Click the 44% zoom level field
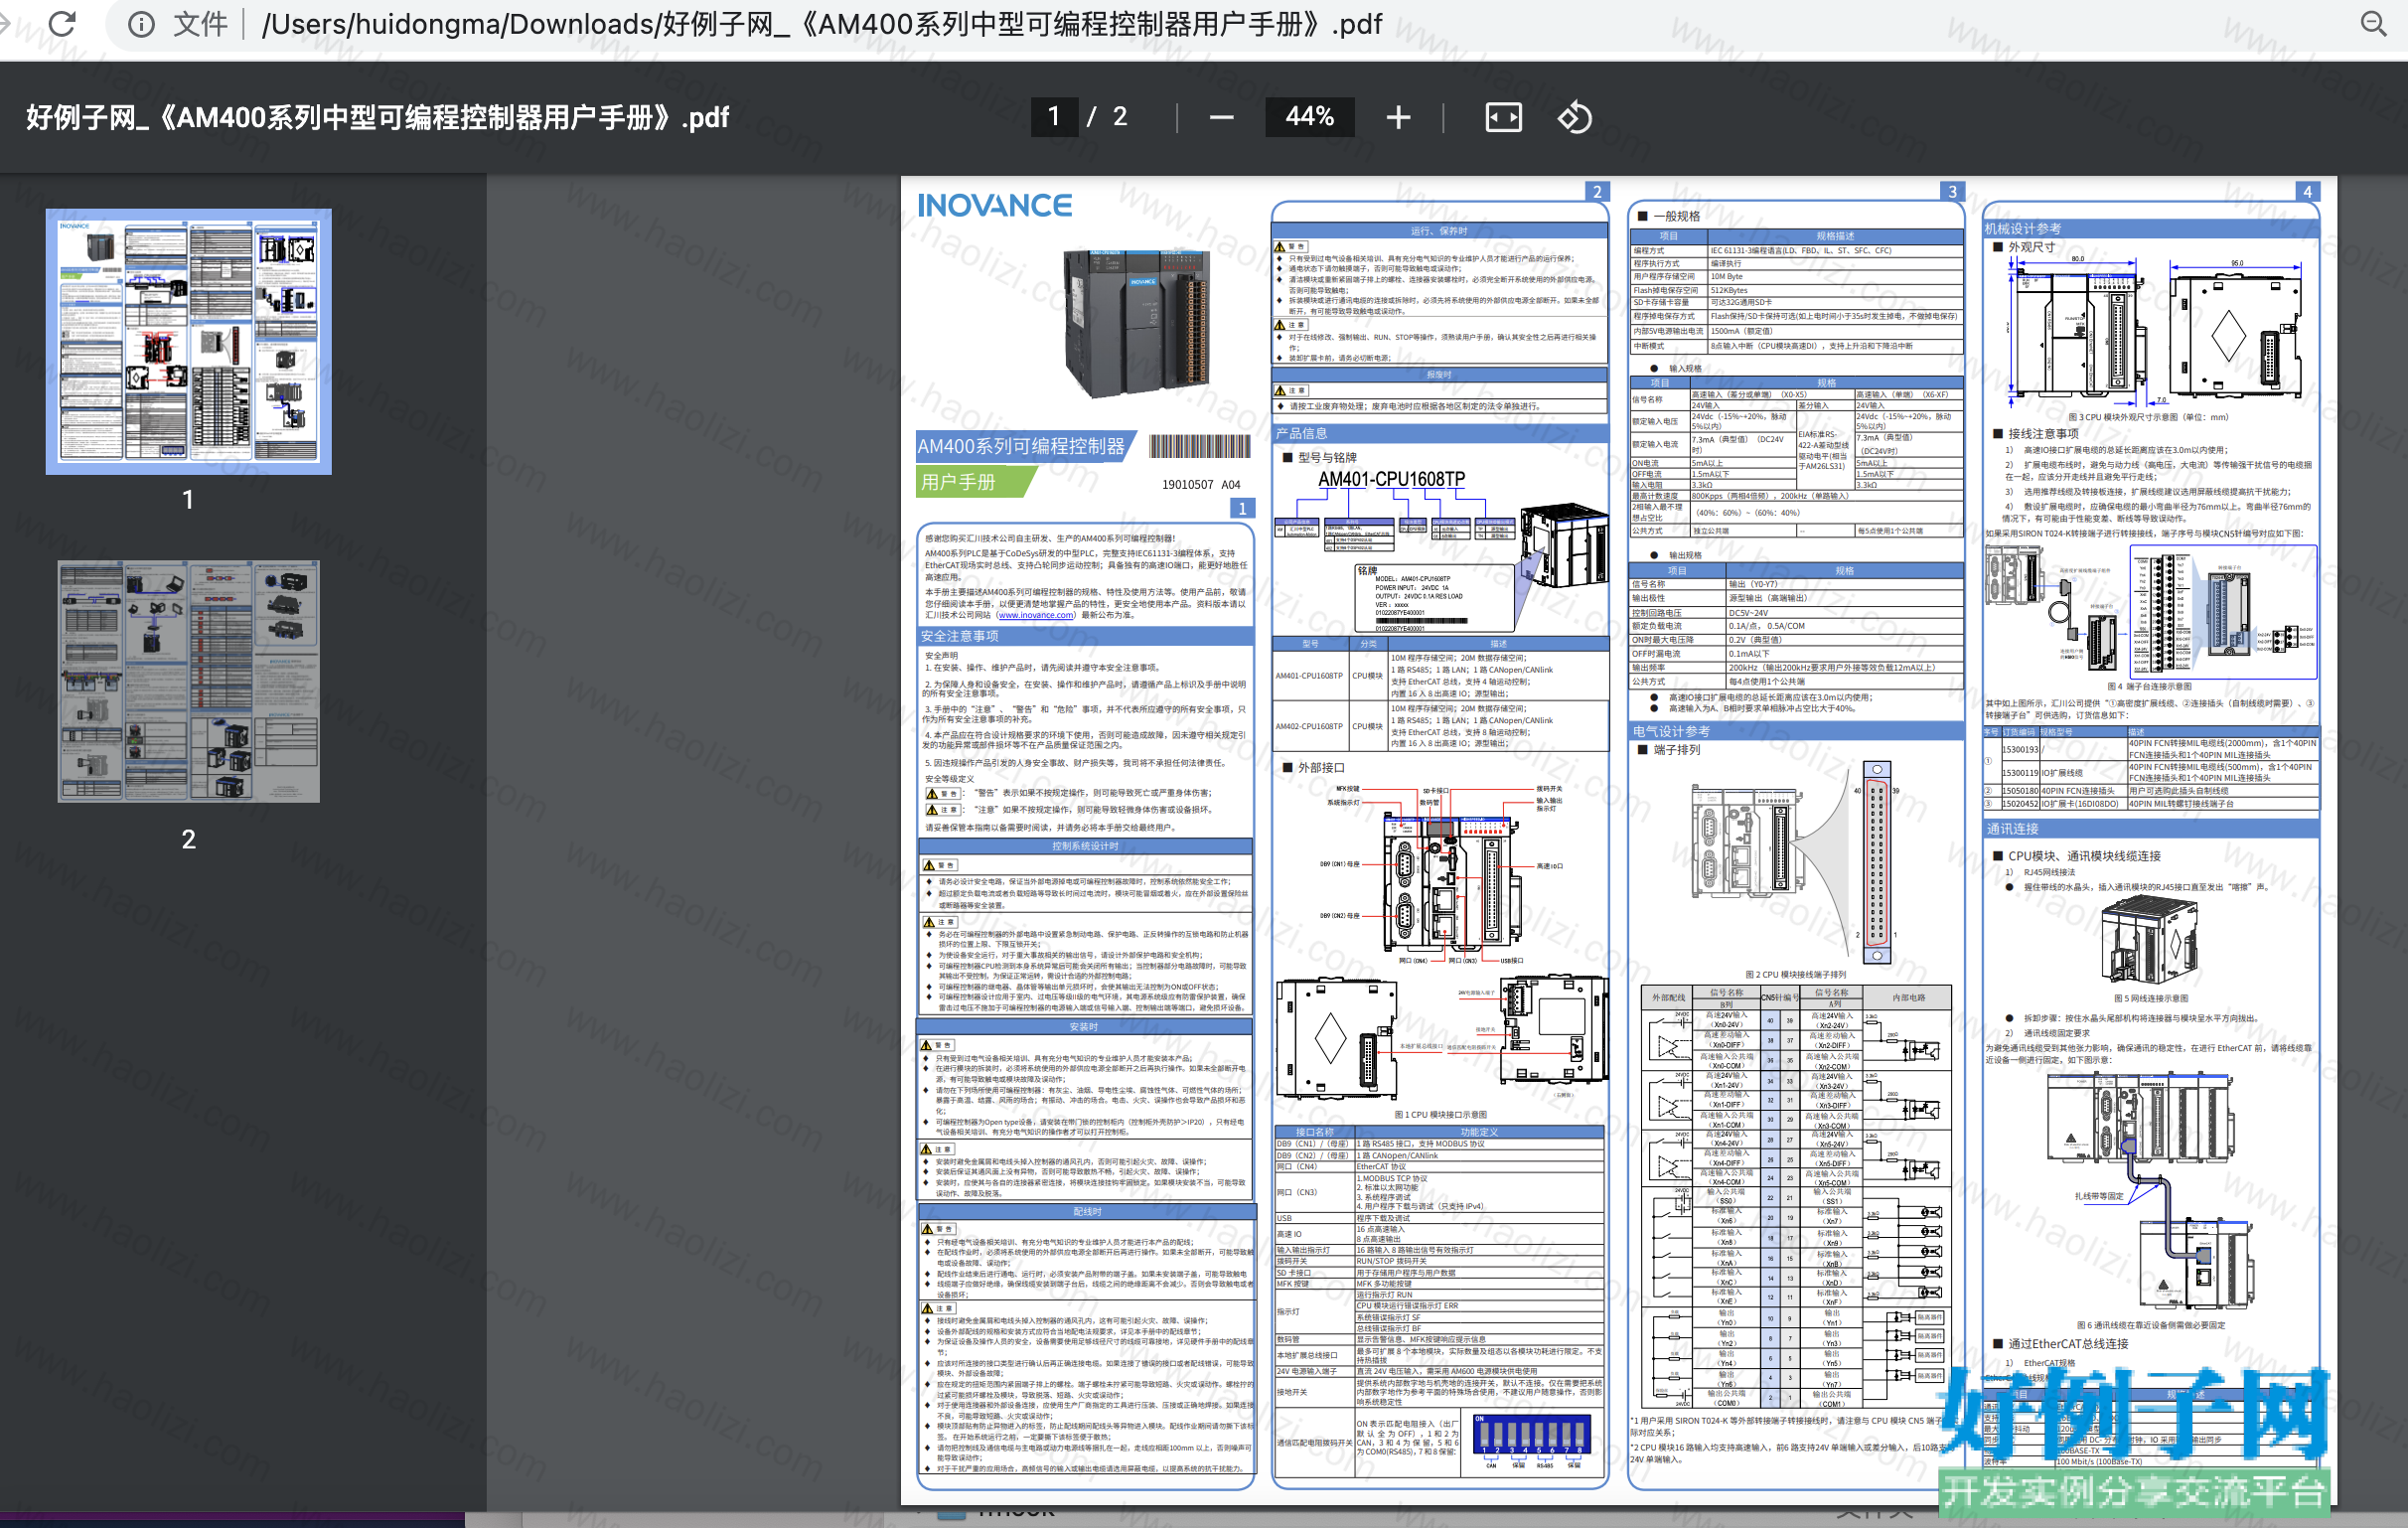The image size is (2408, 1528). tap(1309, 117)
